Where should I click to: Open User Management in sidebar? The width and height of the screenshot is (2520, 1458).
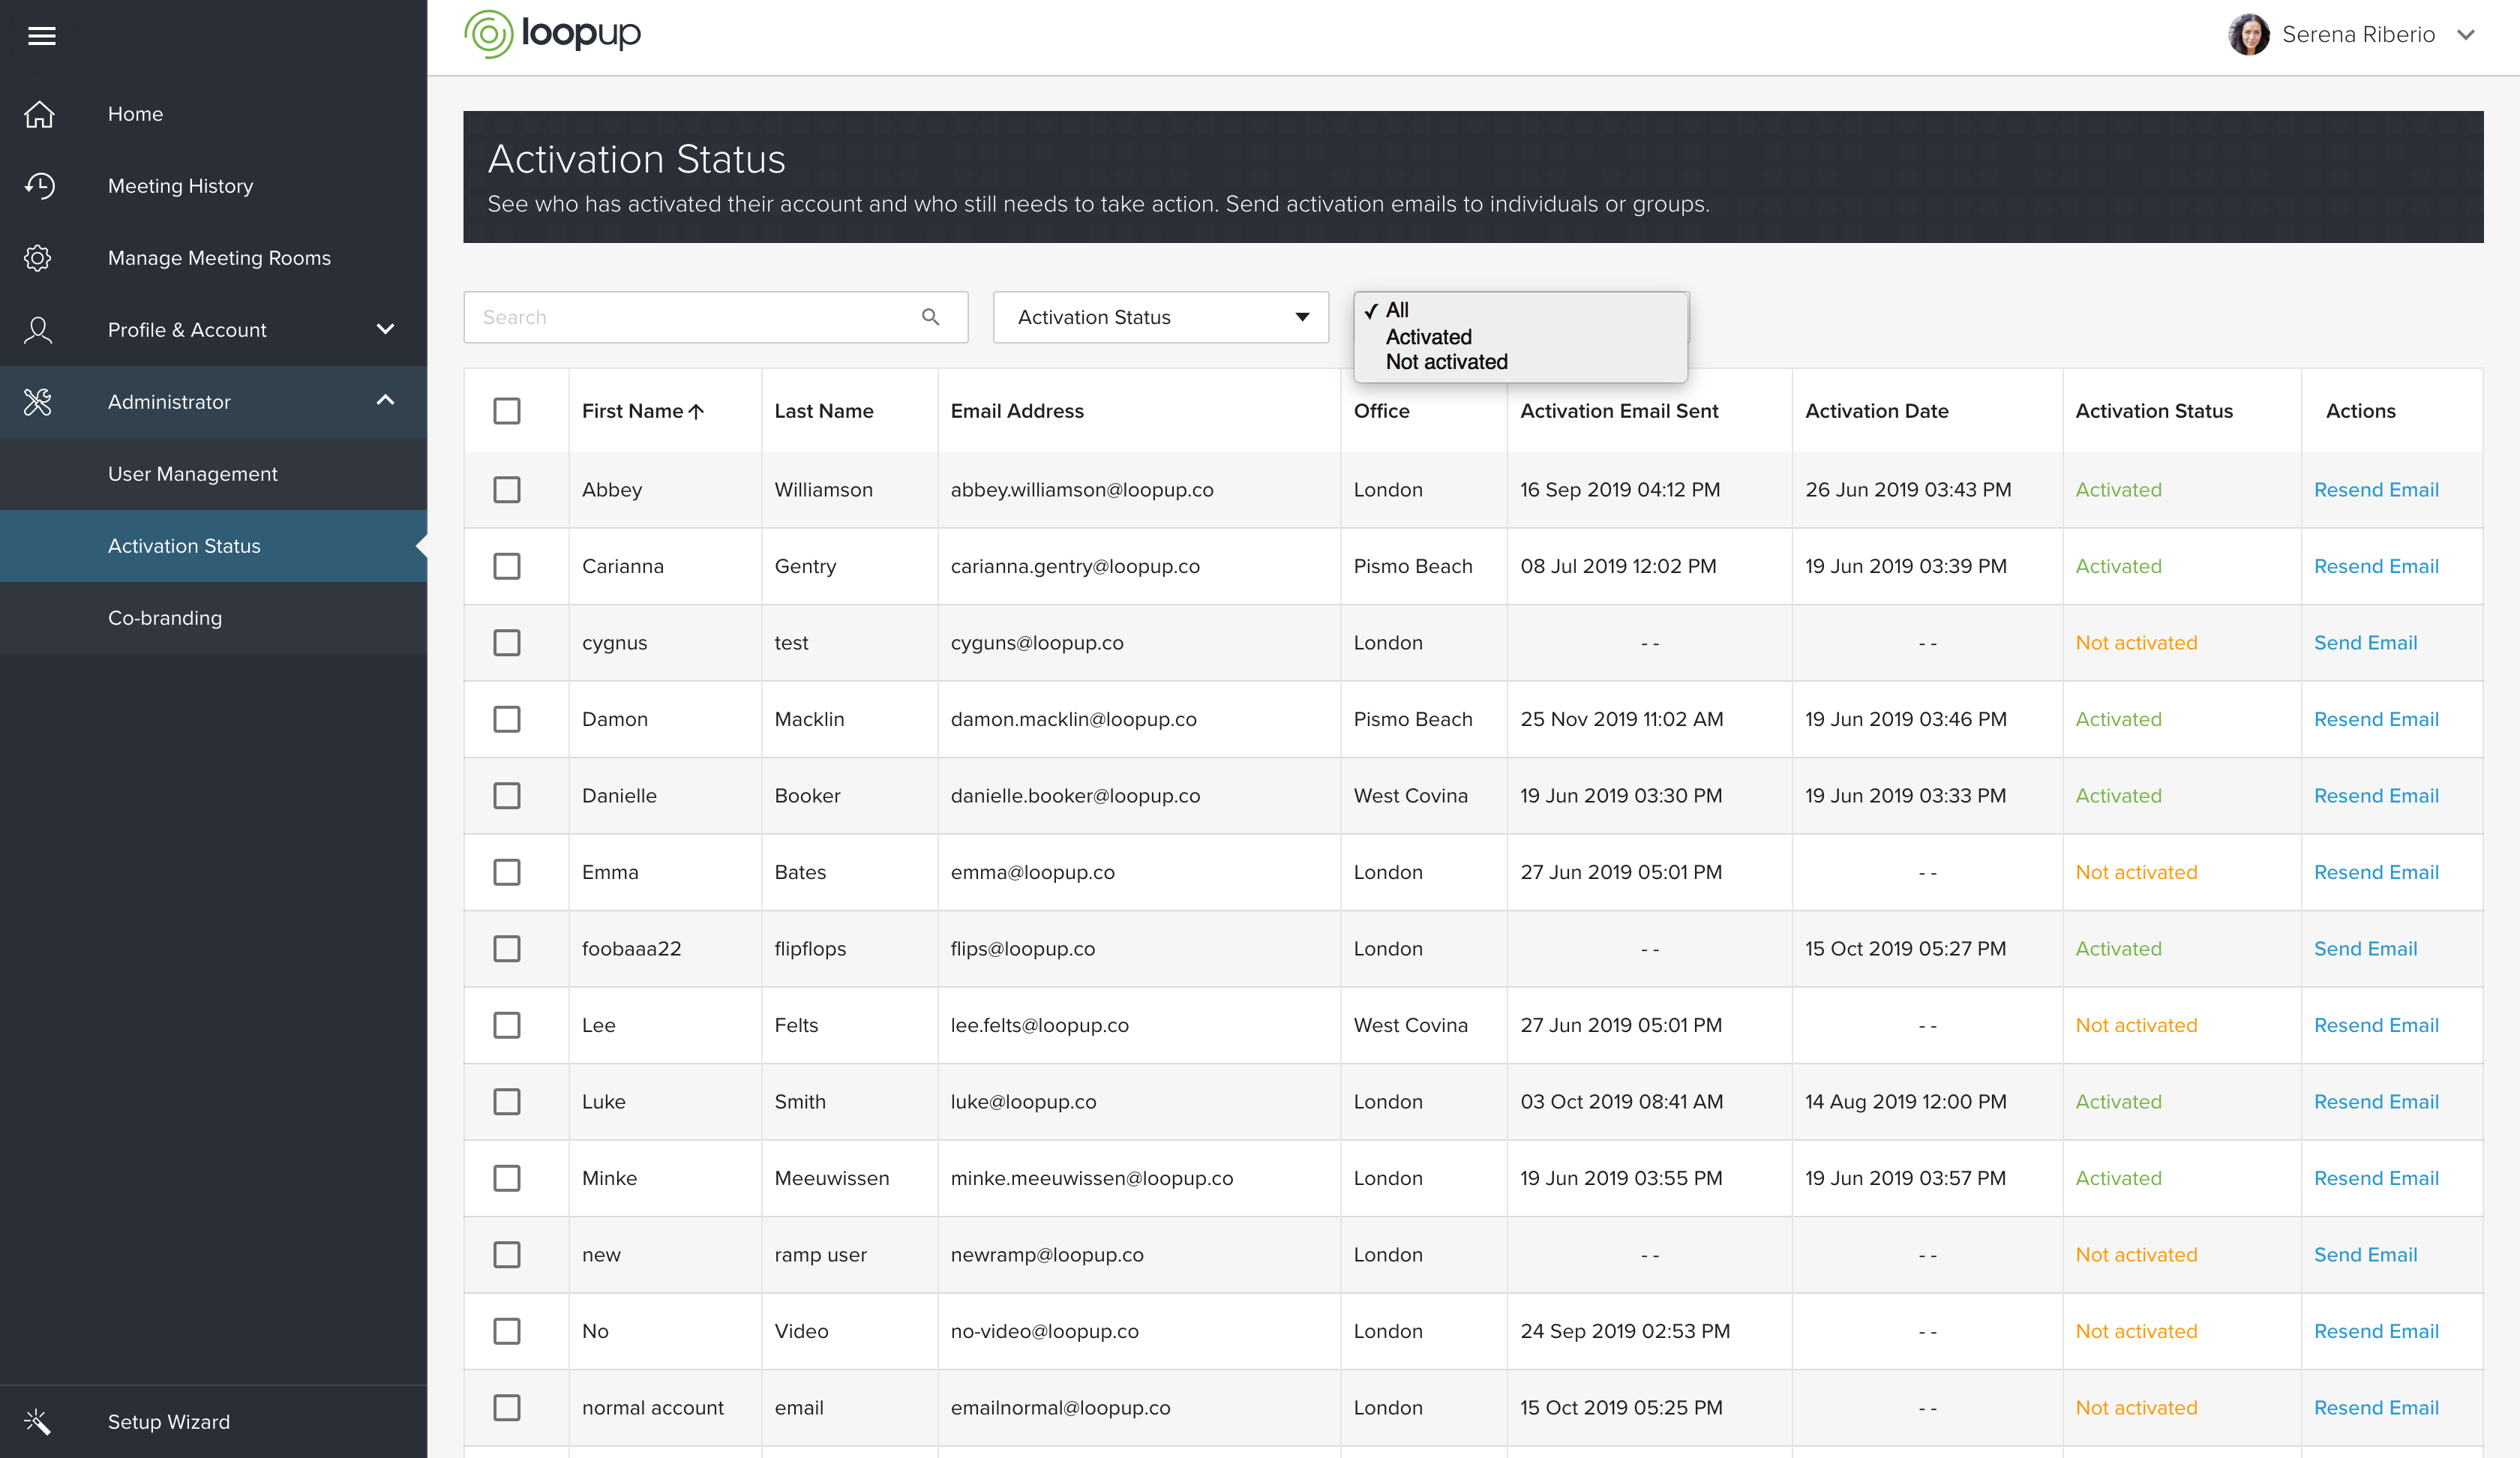pos(193,474)
